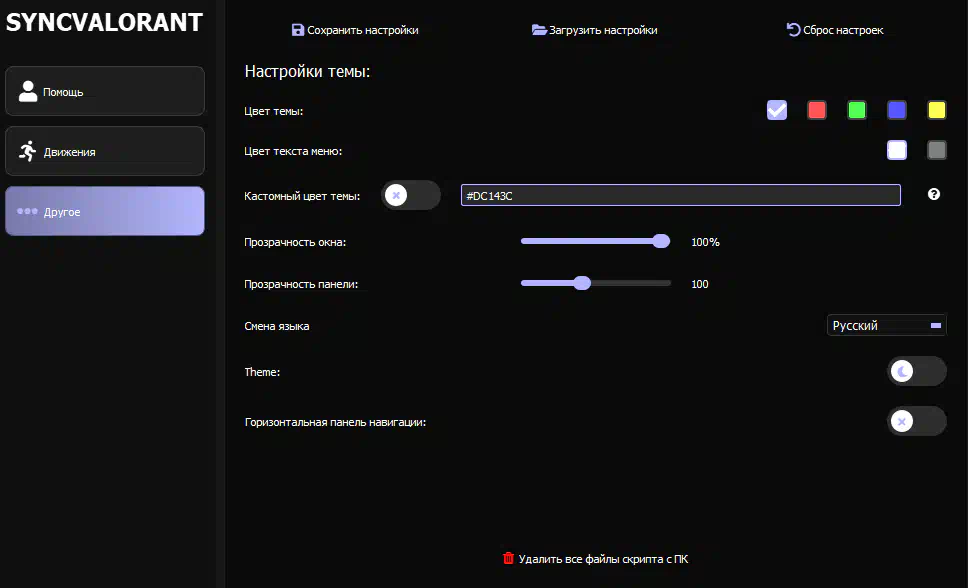The height and width of the screenshot is (588, 968).
Task: Choose the green theme color swatch
Action: click(x=857, y=110)
